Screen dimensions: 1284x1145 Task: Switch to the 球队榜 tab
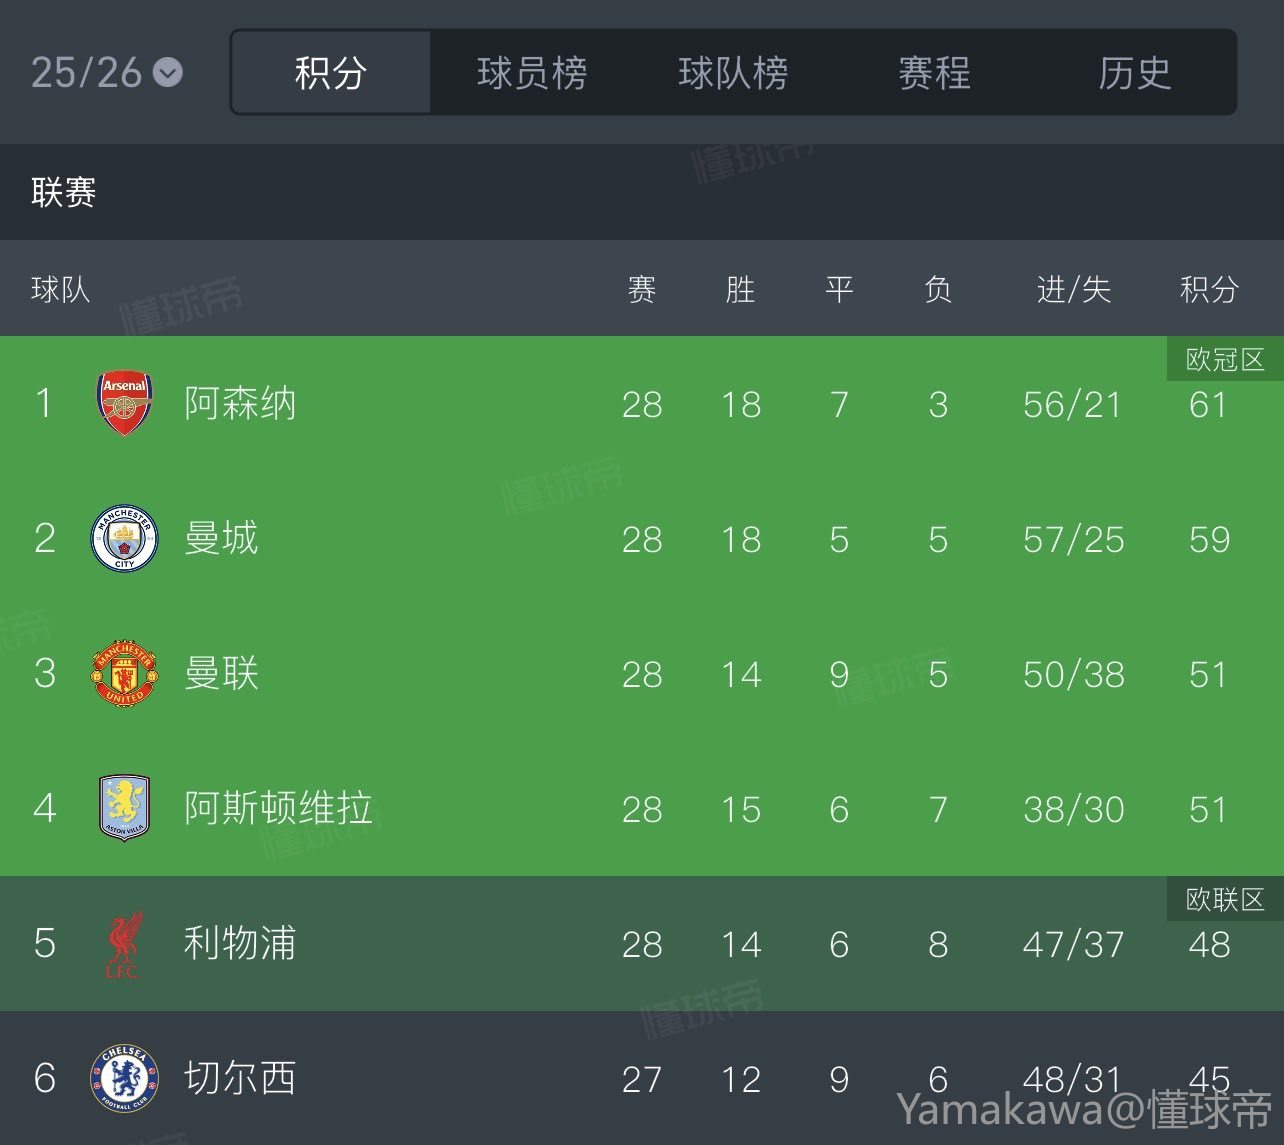point(733,73)
